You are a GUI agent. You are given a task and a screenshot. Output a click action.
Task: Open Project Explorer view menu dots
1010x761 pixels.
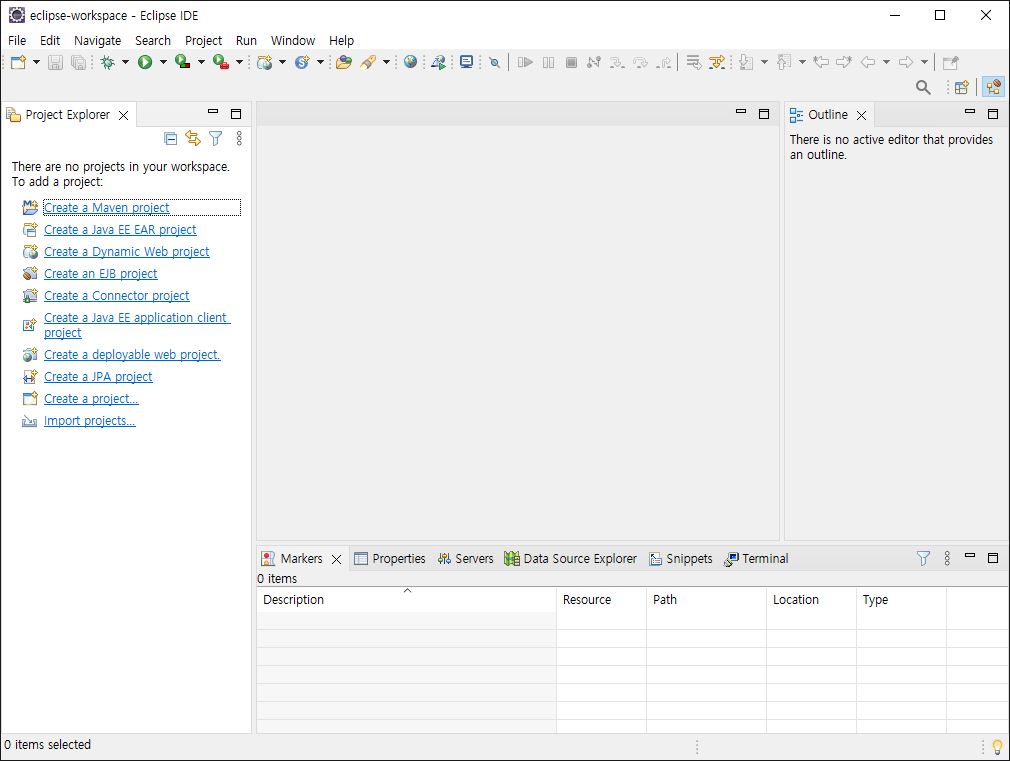(x=239, y=138)
